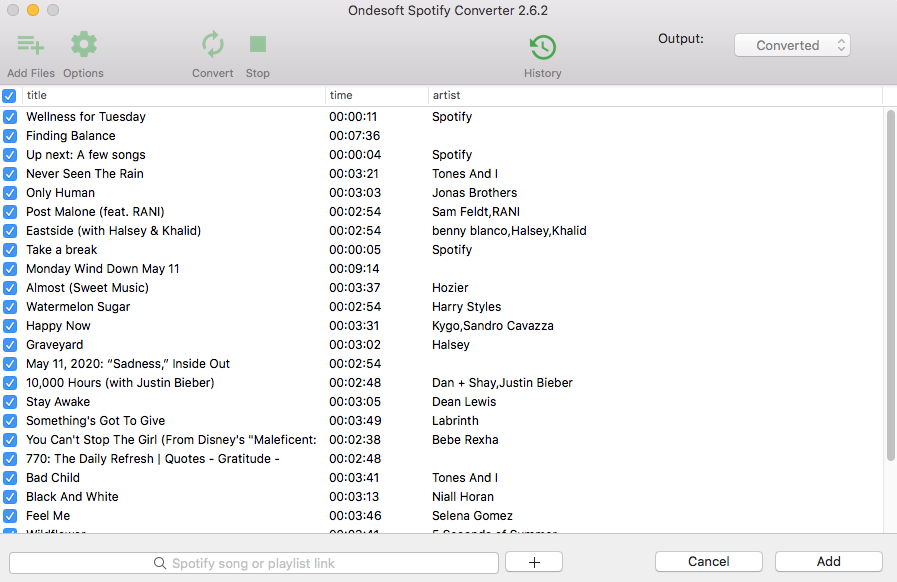Viewport: 897px width, 582px height.
Task: Click artist Sam Feldt,RANI
Action: [476, 212]
